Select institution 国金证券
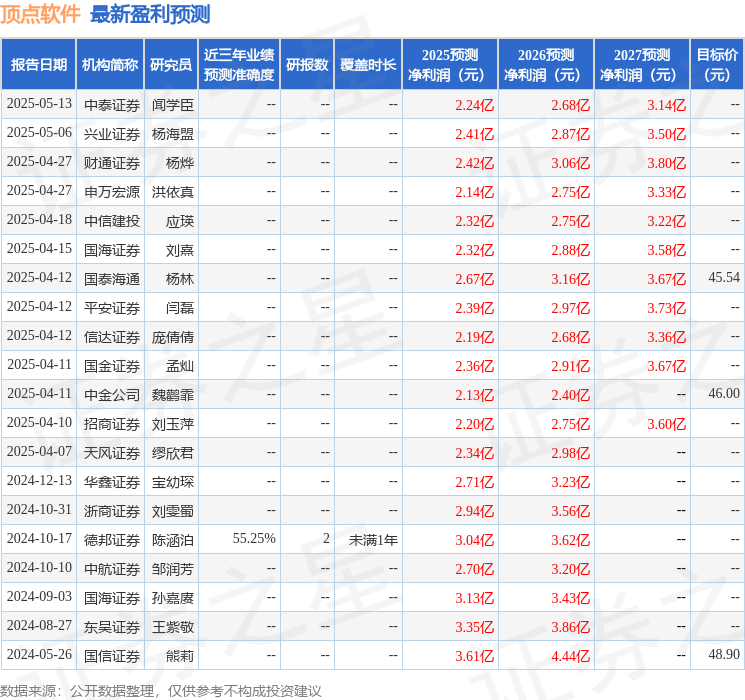 click(x=112, y=366)
